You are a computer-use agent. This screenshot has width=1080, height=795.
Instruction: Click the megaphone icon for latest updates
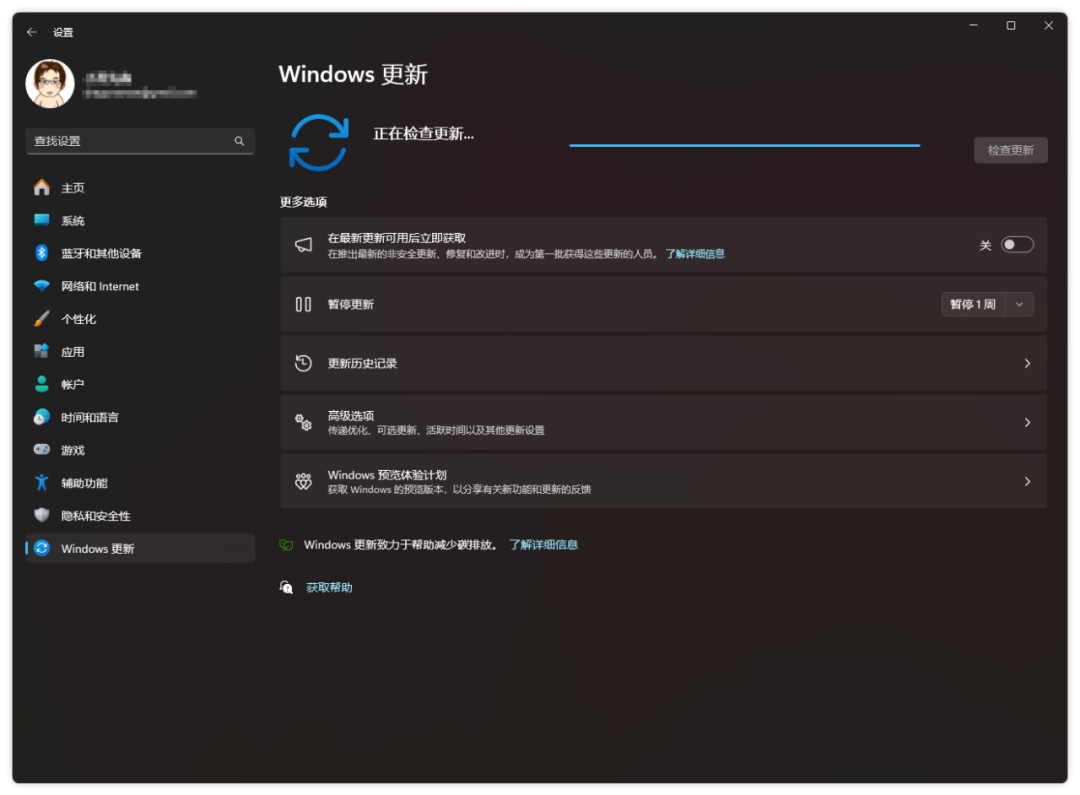(304, 245)
